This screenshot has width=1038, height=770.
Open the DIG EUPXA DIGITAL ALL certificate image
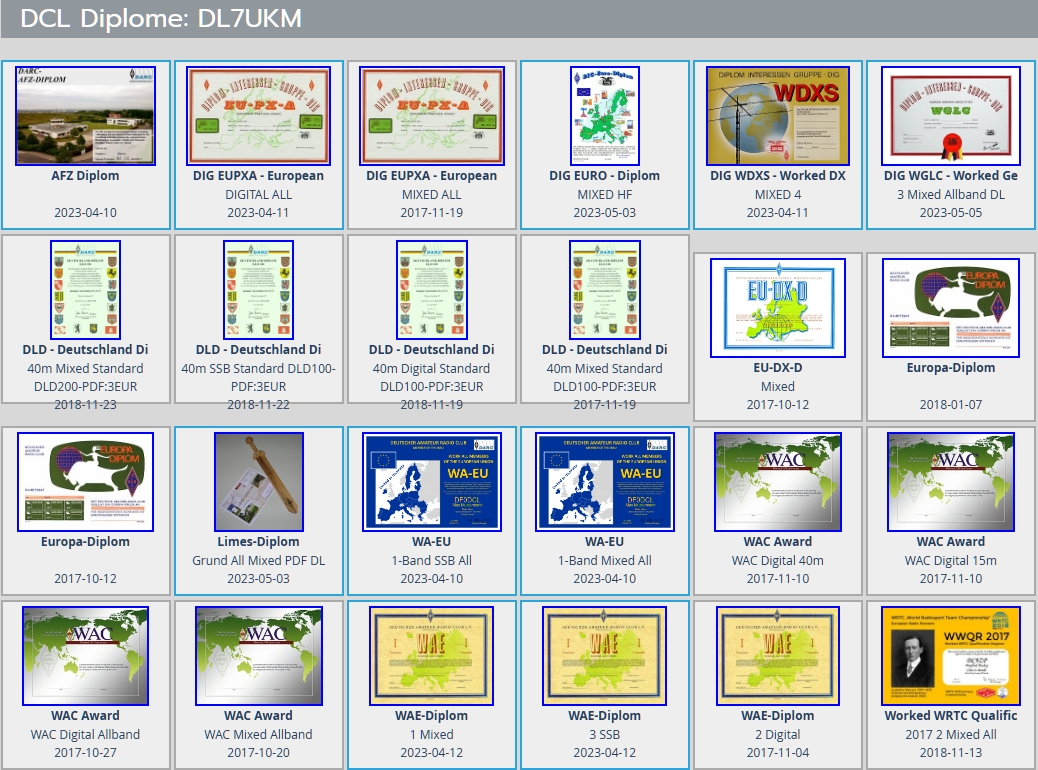258,115
